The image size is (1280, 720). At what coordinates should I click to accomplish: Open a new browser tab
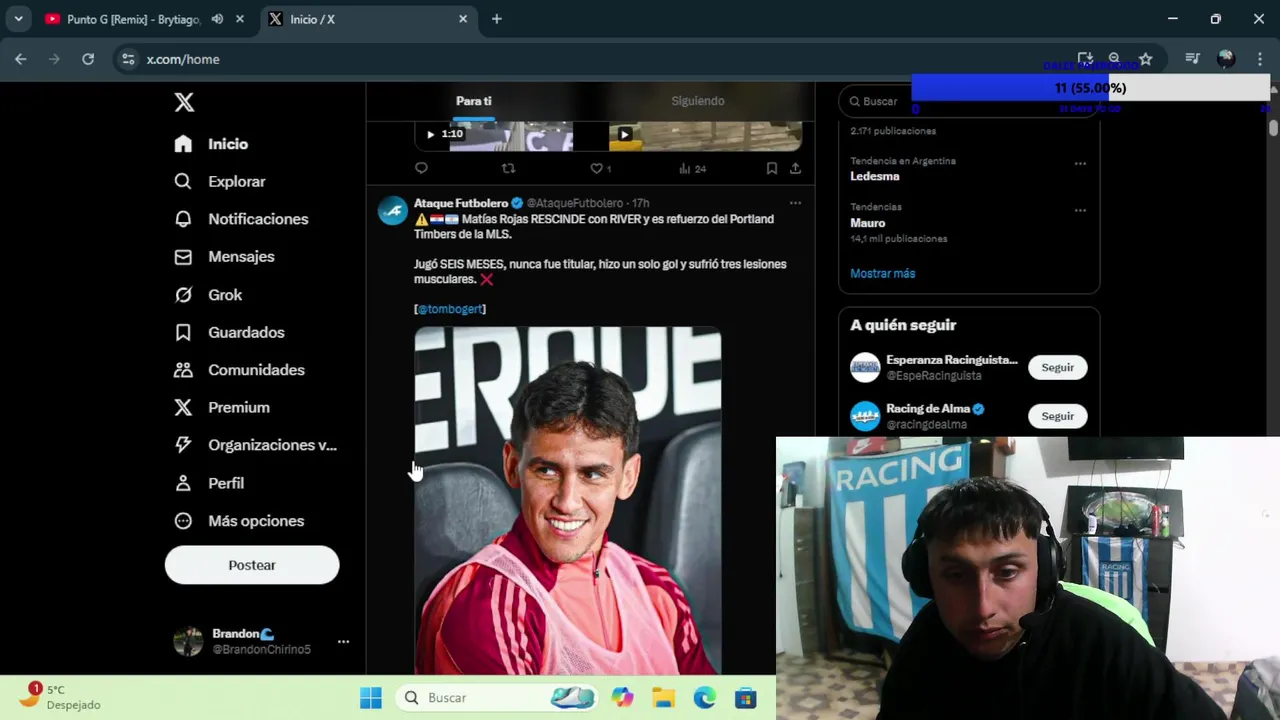(497, 19)
